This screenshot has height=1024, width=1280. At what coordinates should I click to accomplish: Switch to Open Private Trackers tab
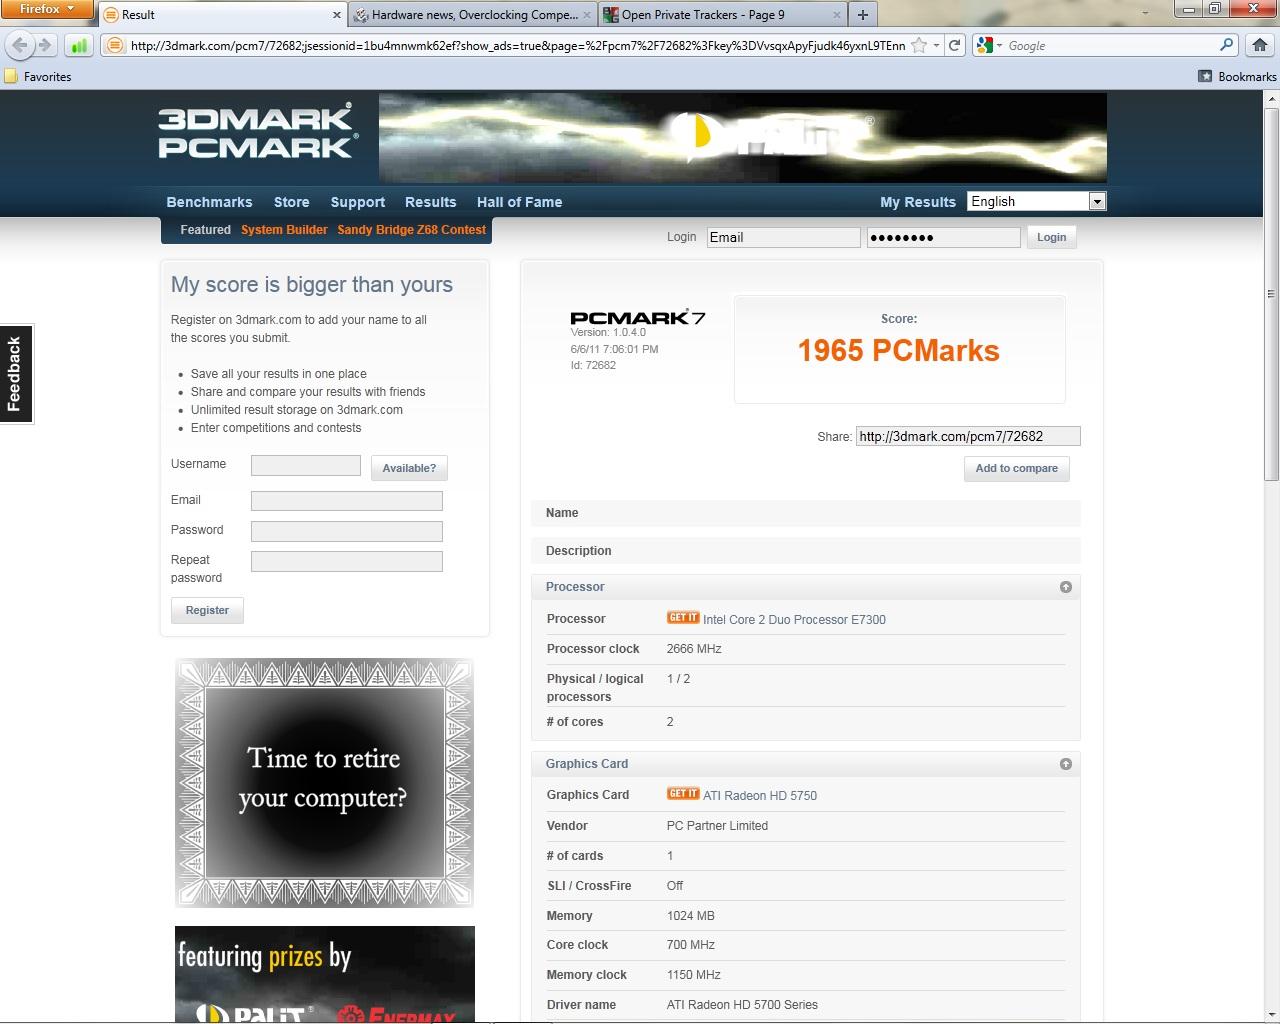[x=722, y=15]
